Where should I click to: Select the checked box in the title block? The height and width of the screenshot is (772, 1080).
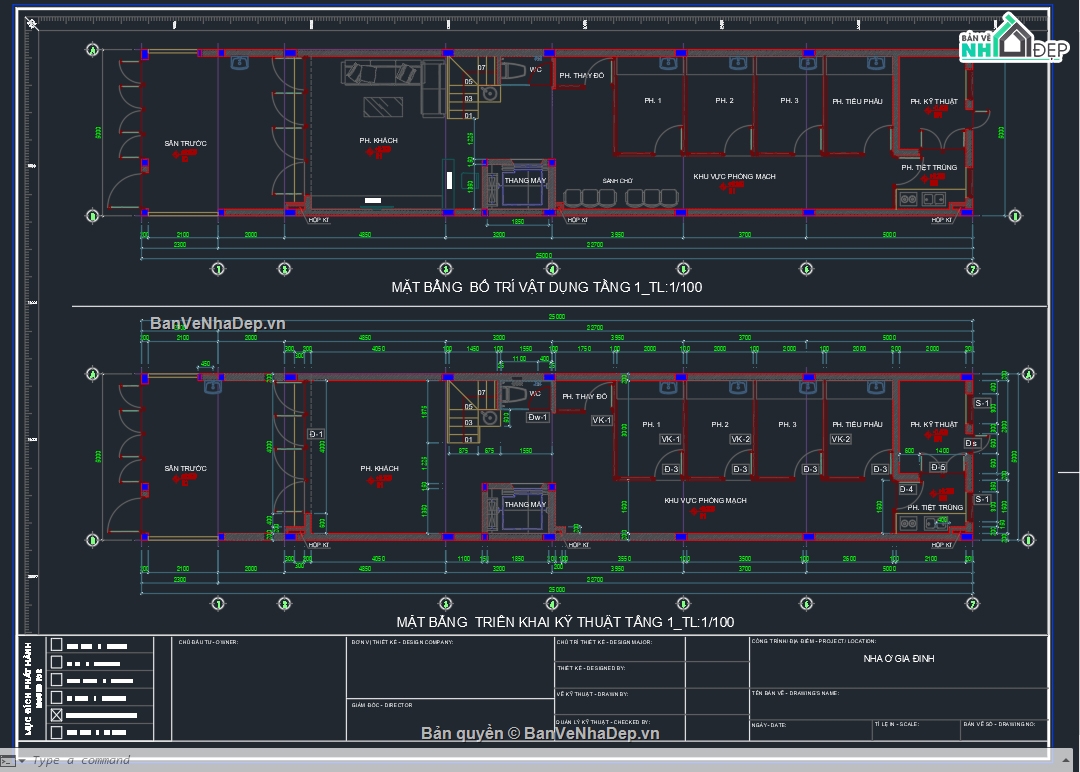coord(56,715)
